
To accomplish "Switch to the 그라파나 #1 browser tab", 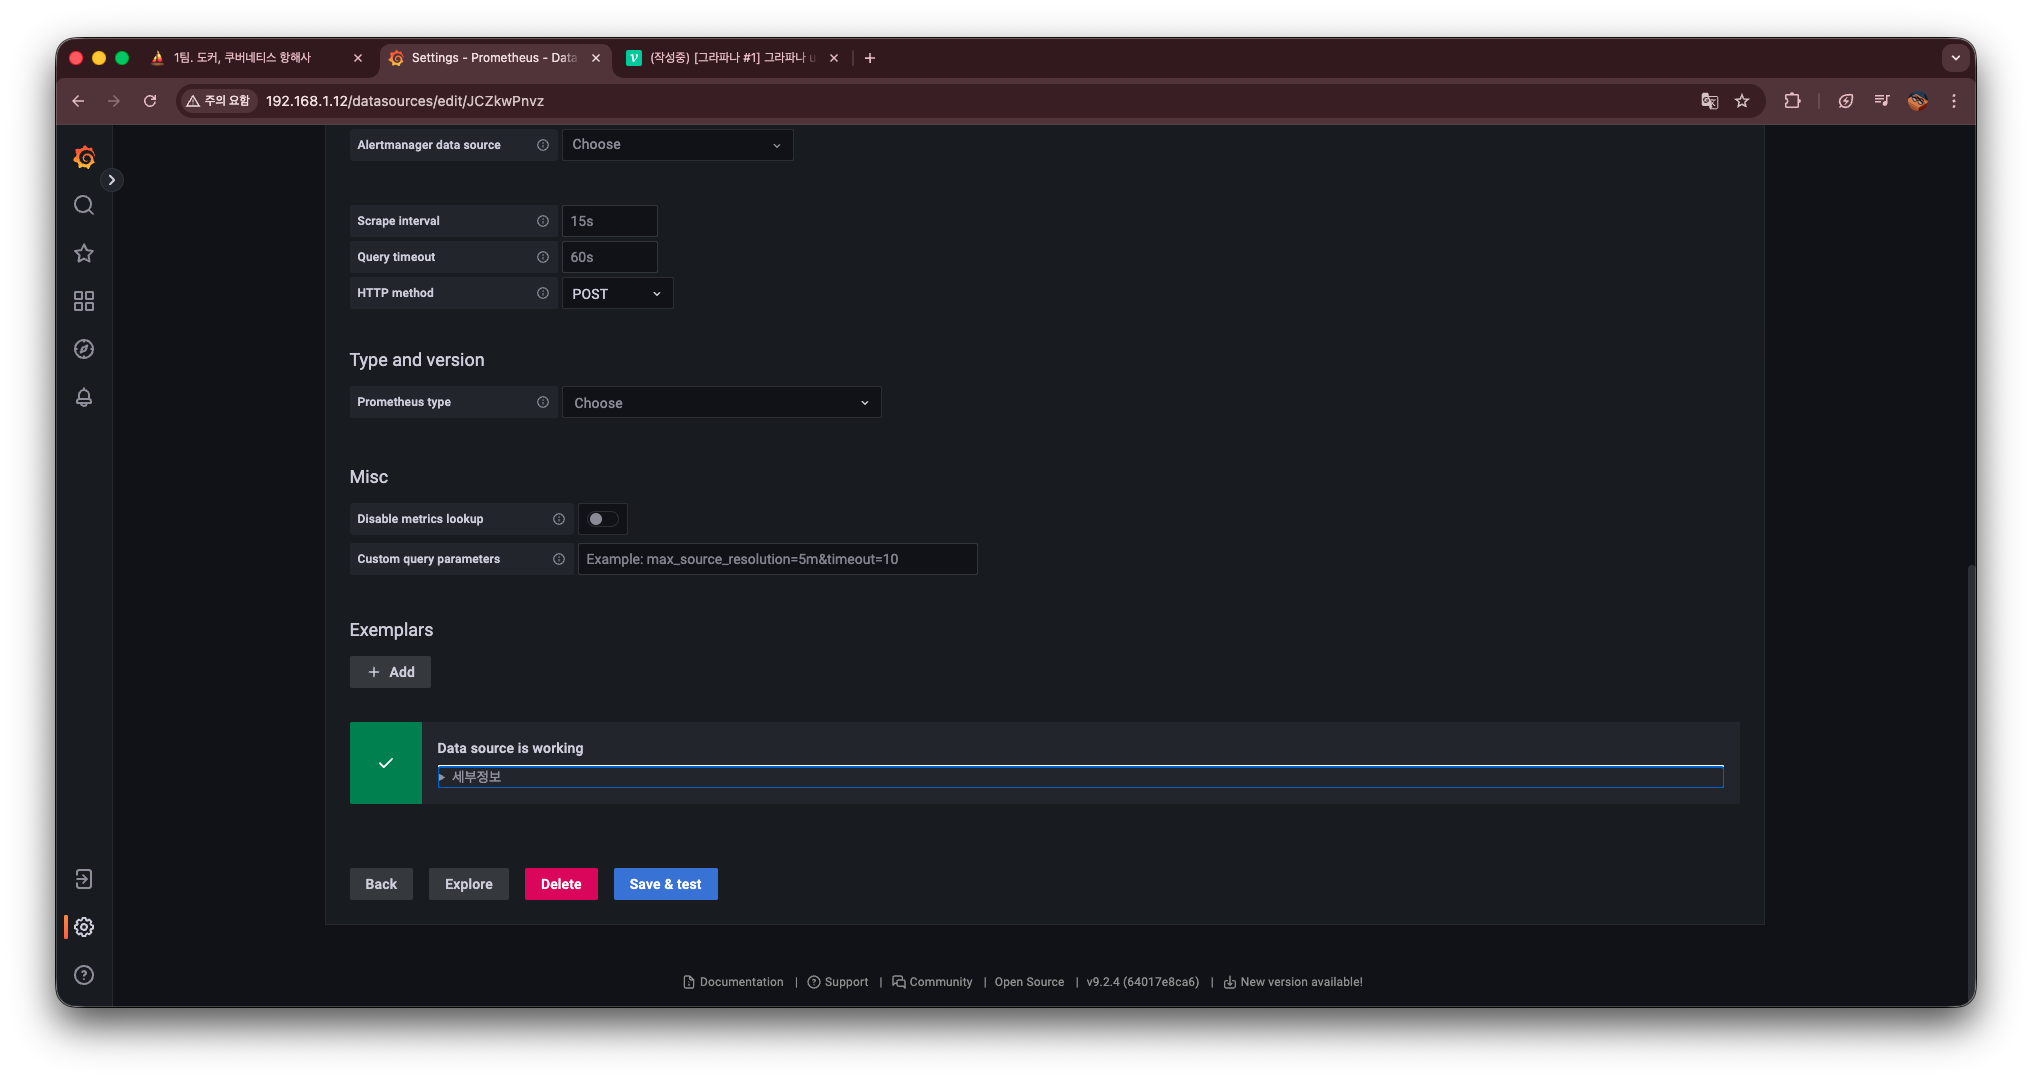I will [x=727, y=58].
